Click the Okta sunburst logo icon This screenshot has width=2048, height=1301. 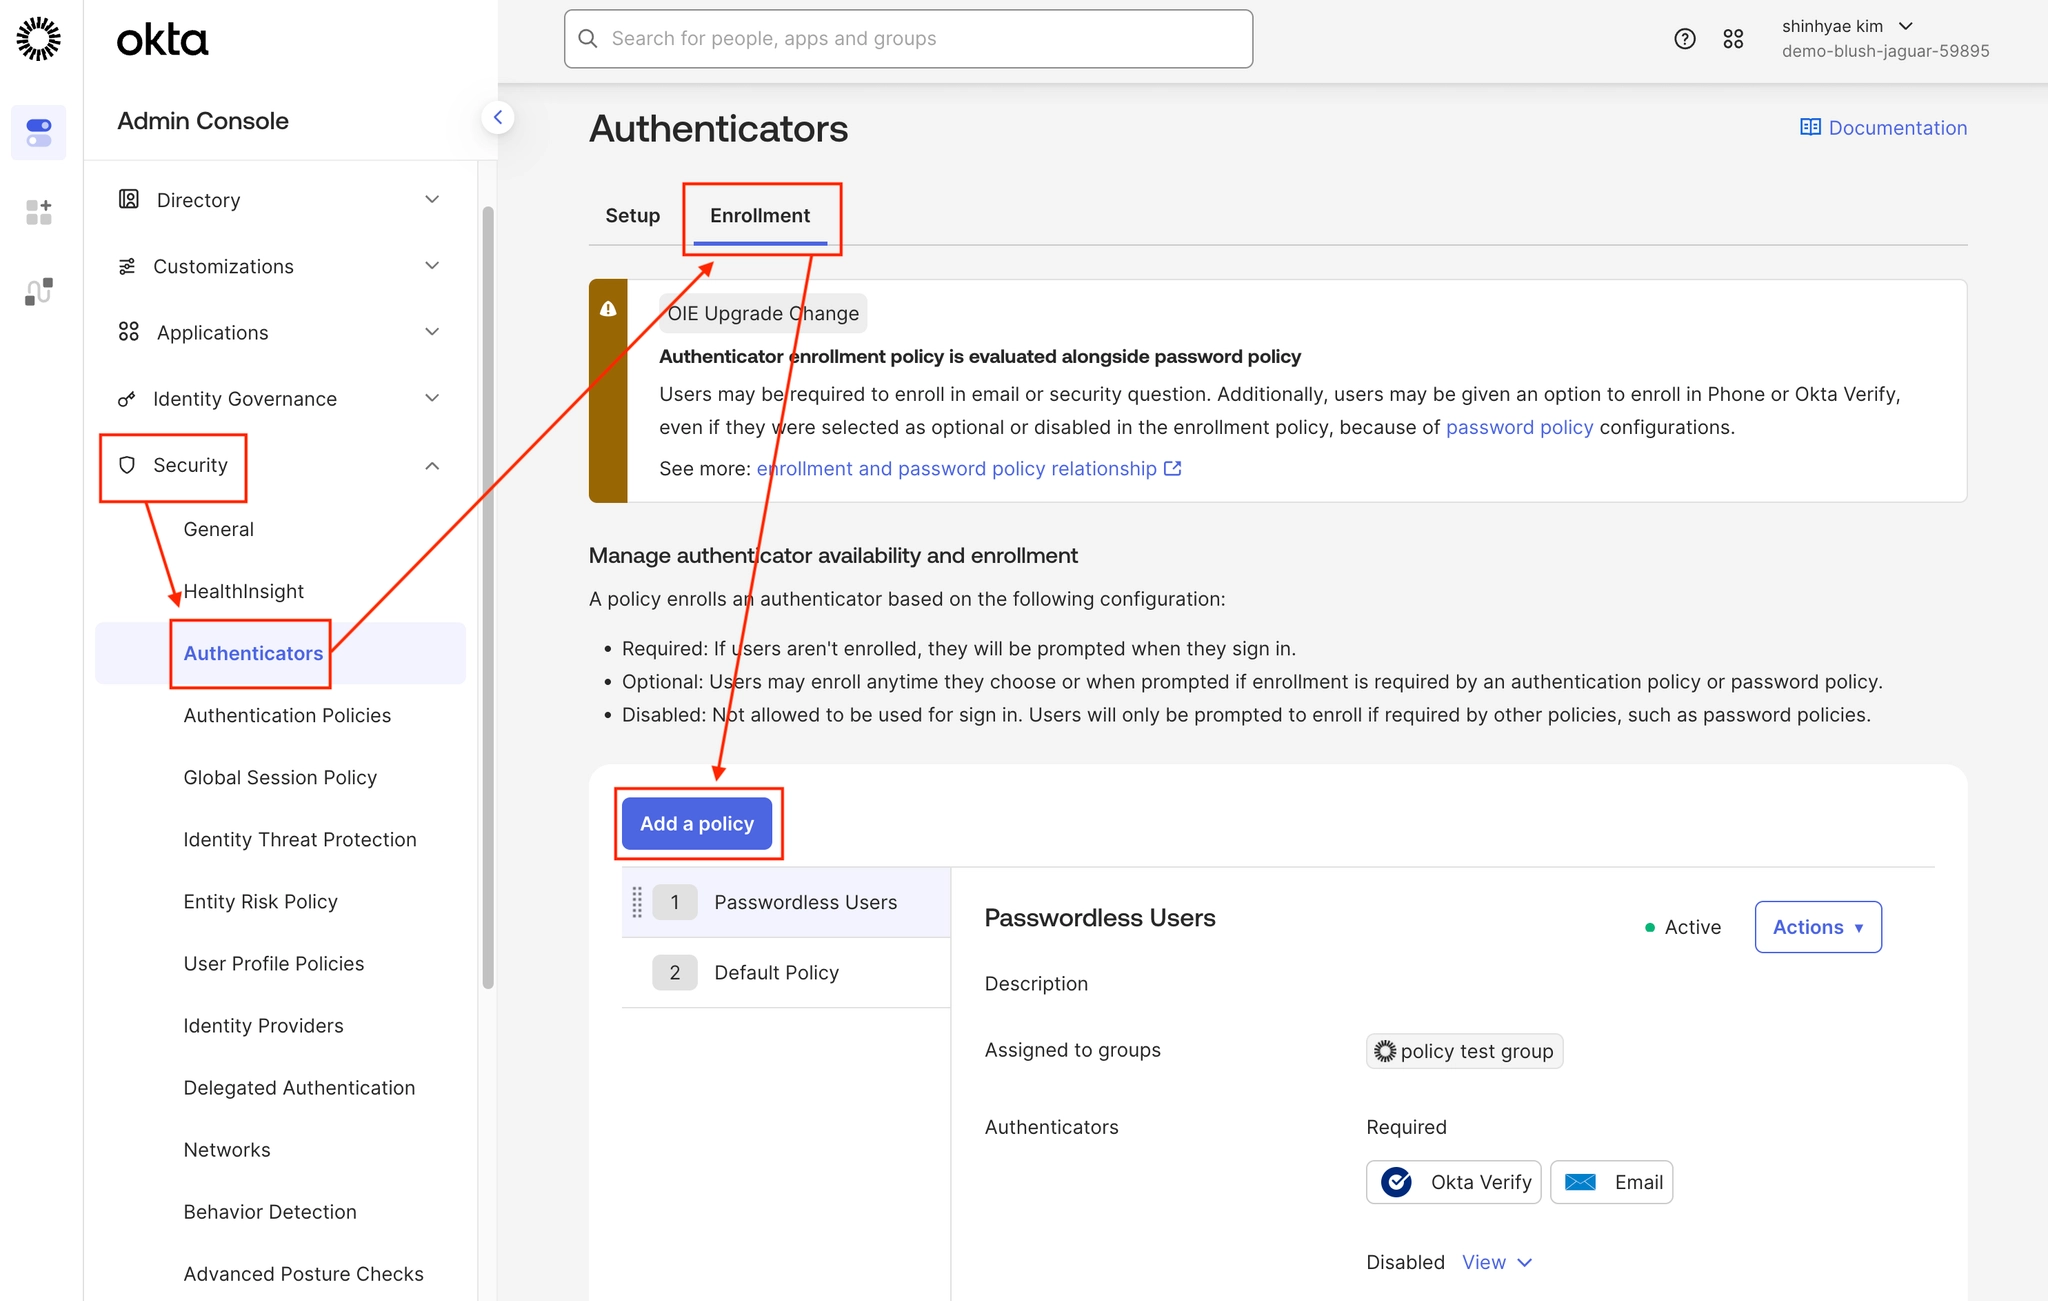39,39
